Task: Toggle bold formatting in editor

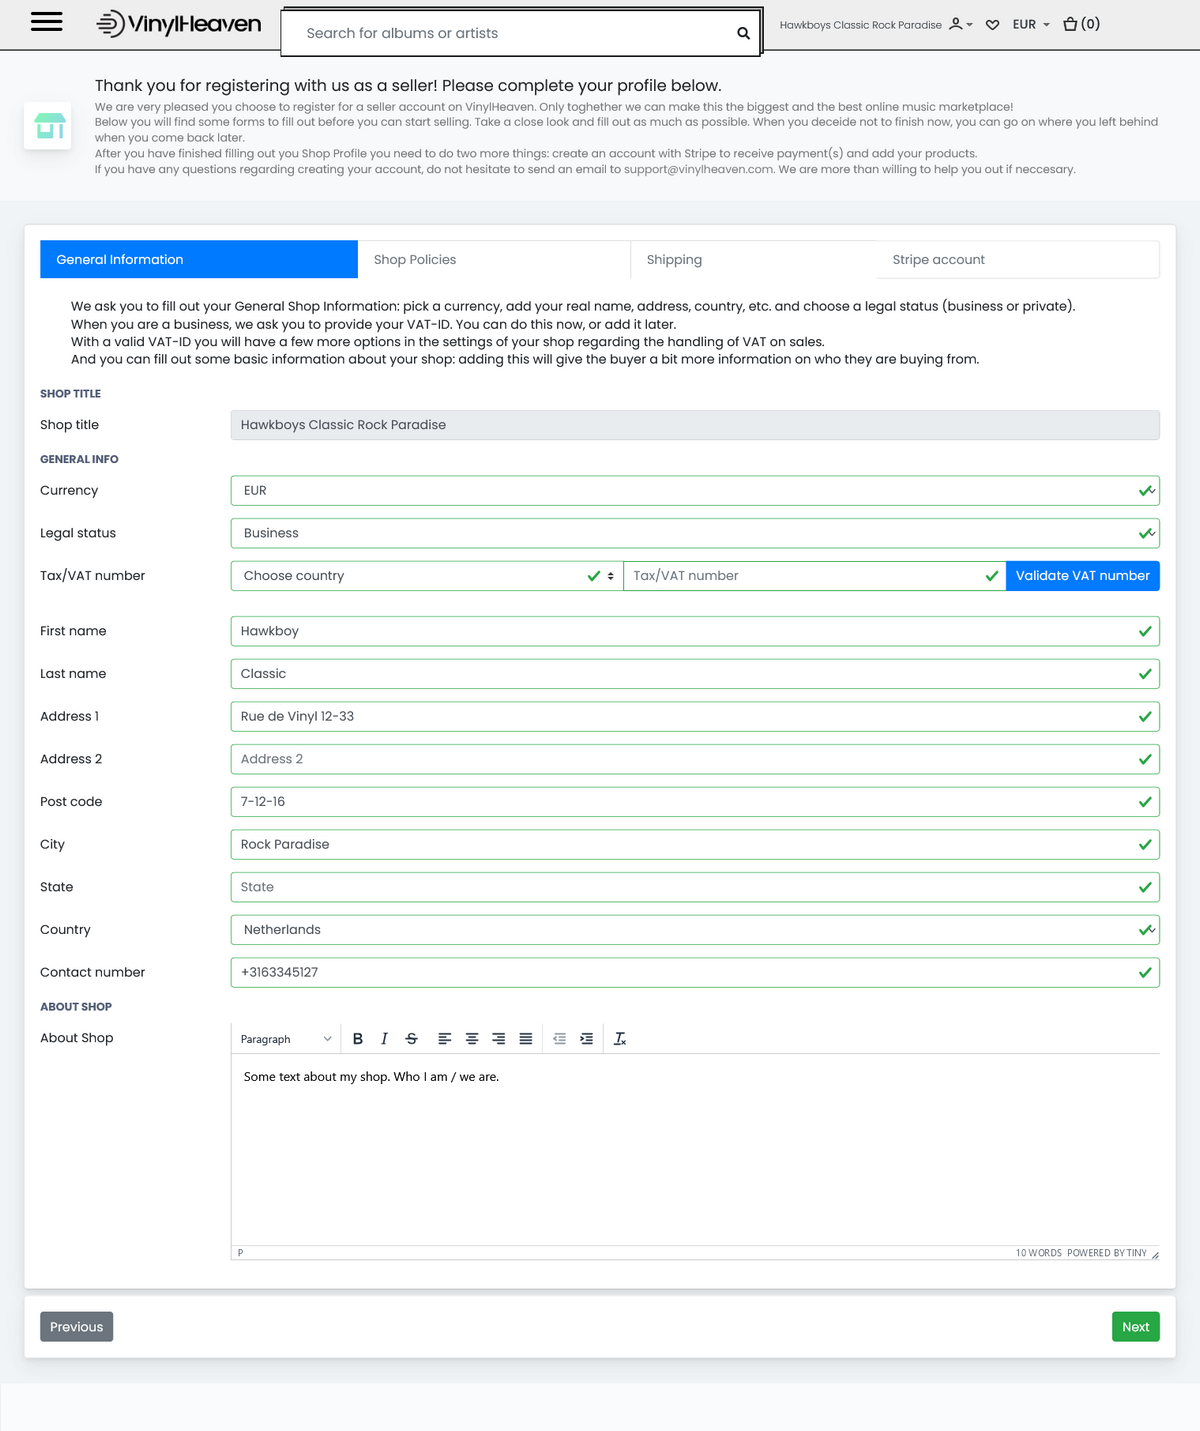Action: click(358, 1039)
